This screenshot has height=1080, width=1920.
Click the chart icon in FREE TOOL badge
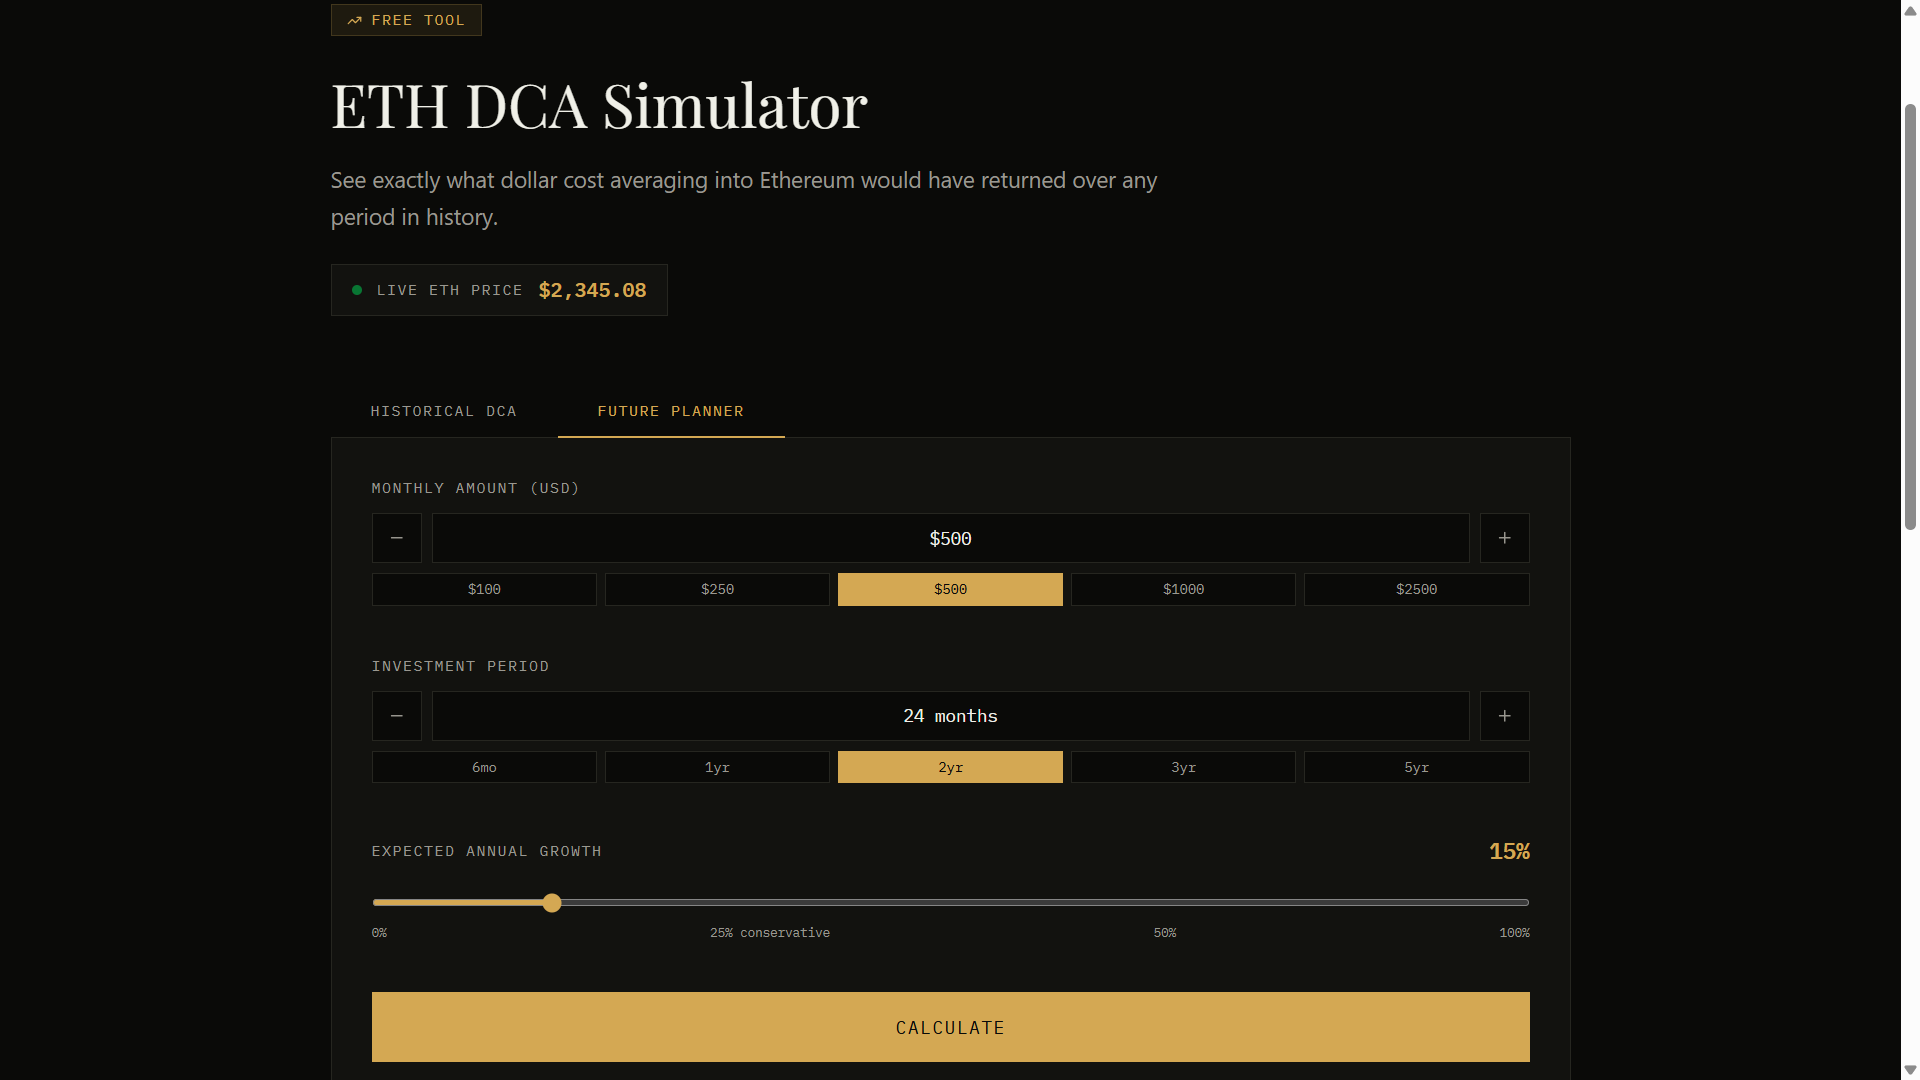355,19
